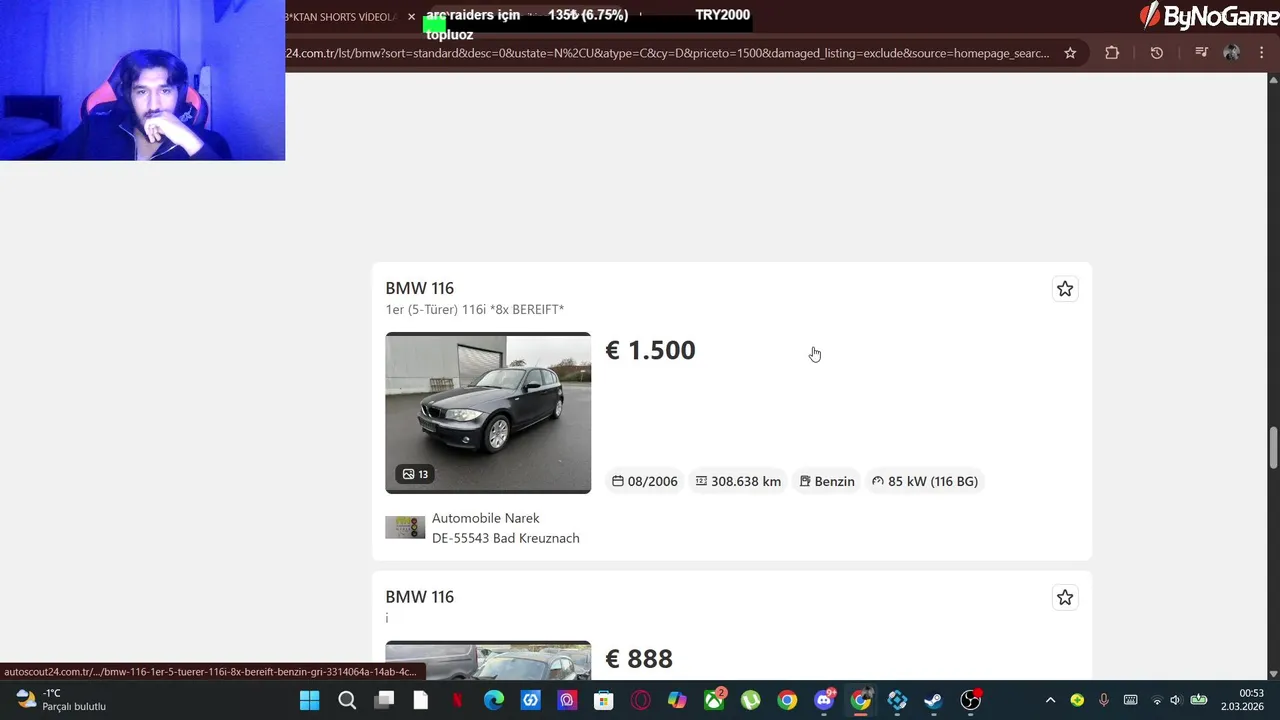Open Task View in the taskbar
This screenshot has width=1280, height=720.
click(x=384, y=700)
